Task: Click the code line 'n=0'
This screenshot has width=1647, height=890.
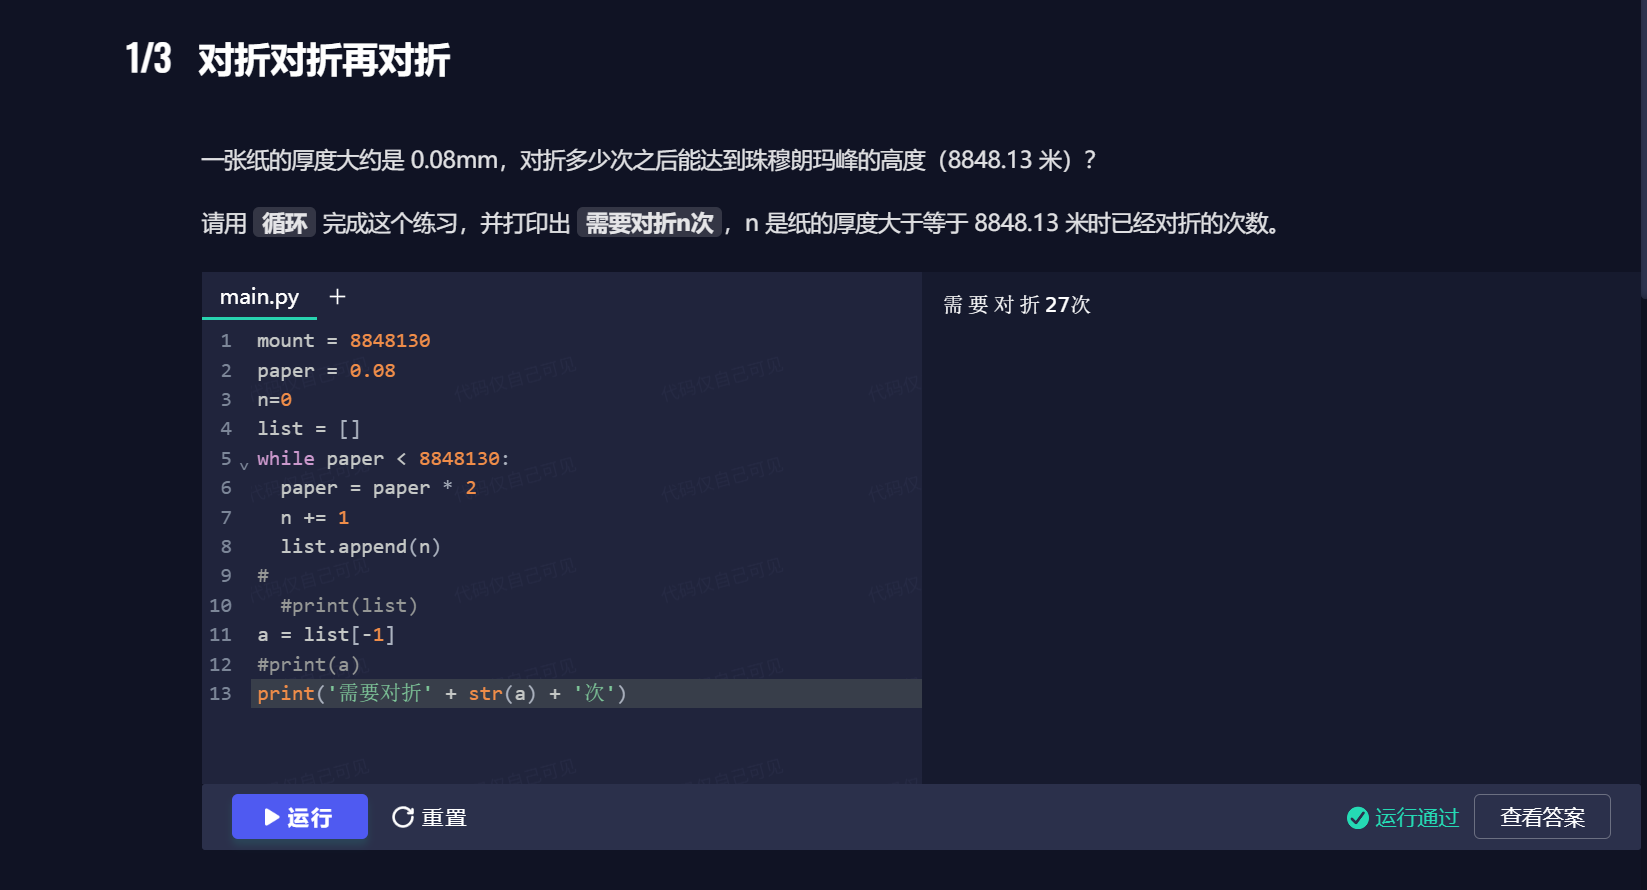Action: (274, 400)
